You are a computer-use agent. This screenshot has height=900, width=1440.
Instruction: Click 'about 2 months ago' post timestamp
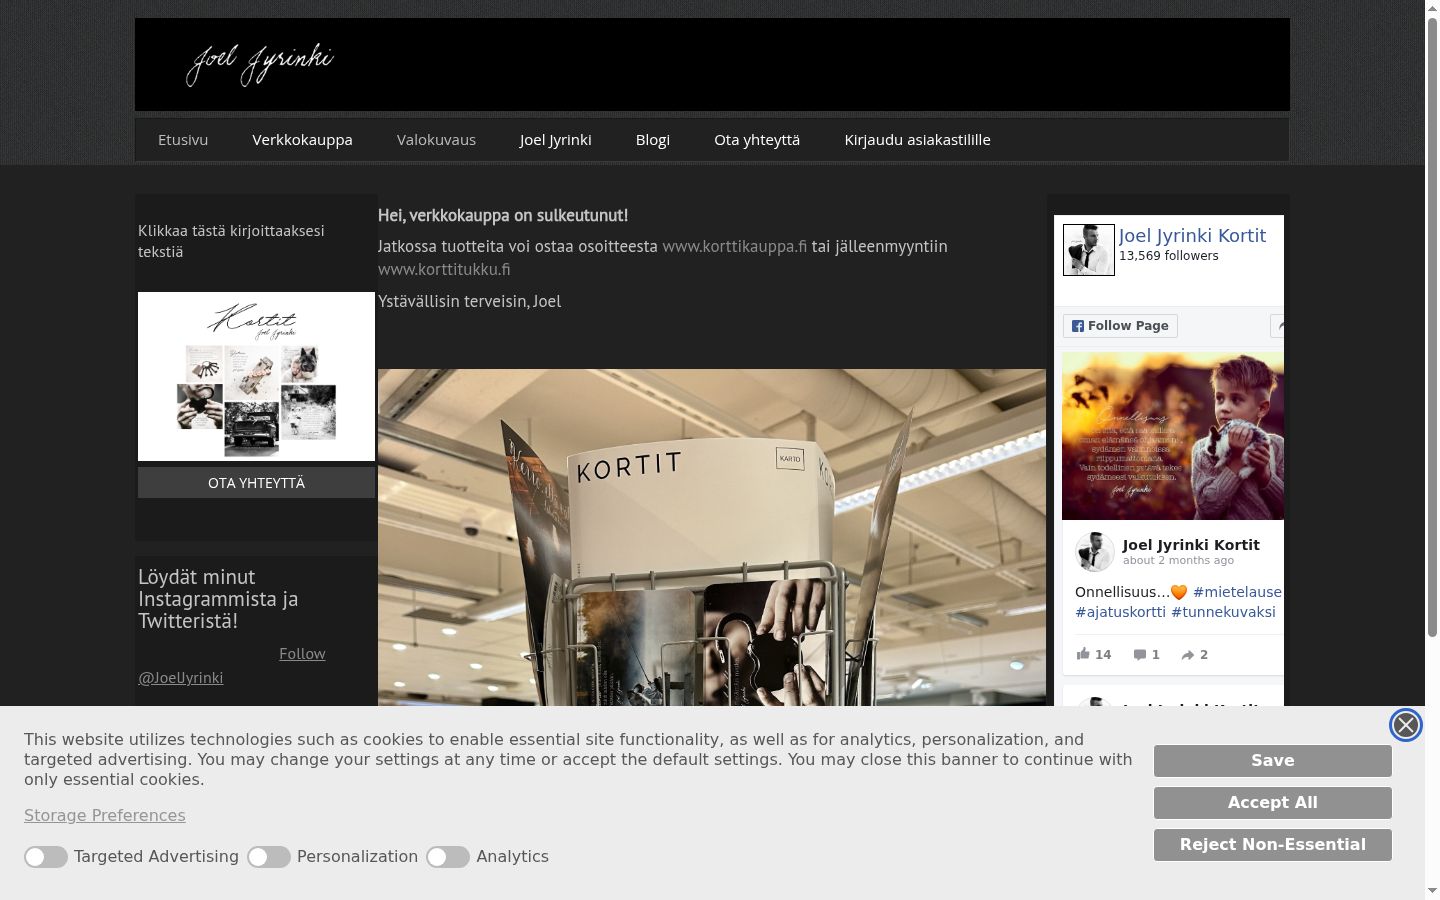point(1178,561)
